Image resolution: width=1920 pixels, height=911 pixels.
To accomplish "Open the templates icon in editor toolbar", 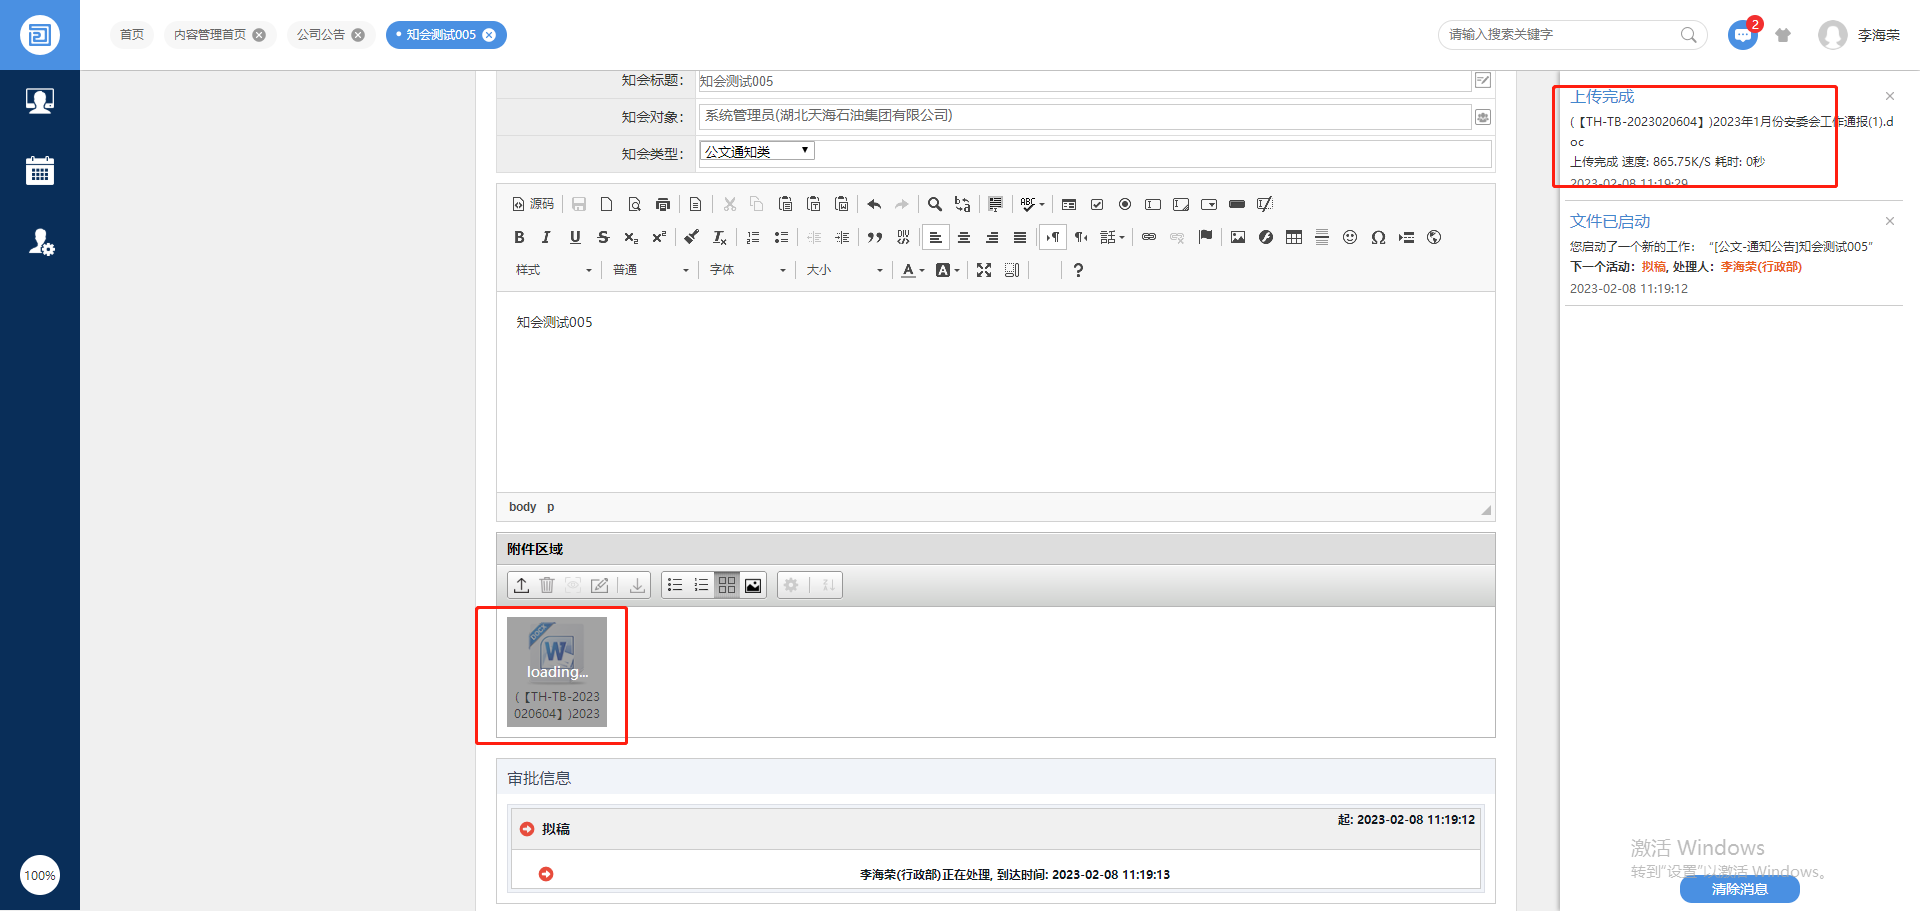I will coord(696,204).
